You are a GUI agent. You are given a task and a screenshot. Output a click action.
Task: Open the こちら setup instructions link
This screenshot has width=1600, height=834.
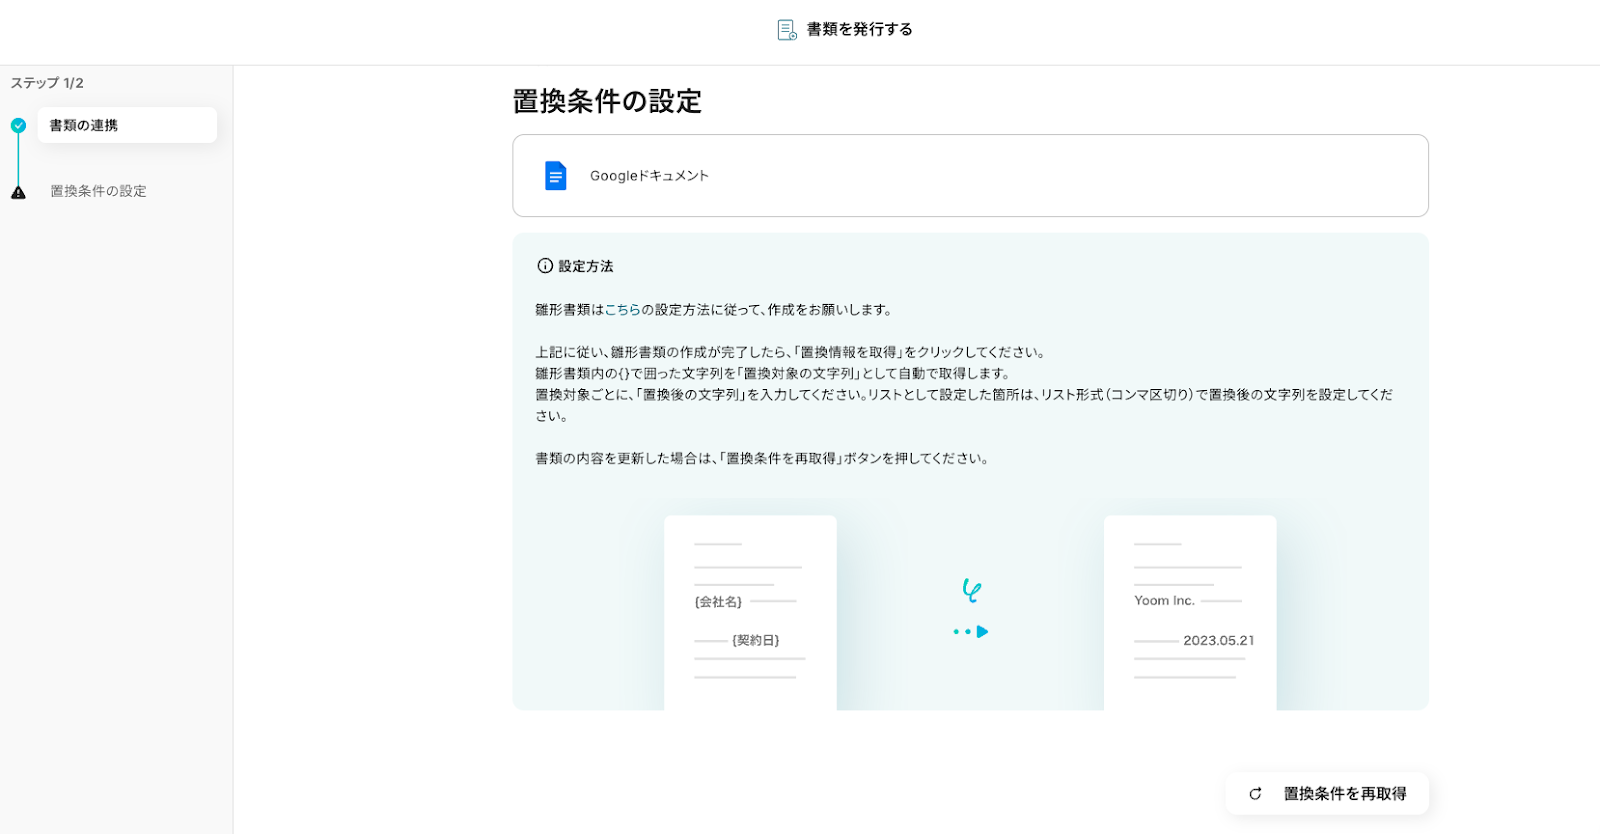pos(622,310)
